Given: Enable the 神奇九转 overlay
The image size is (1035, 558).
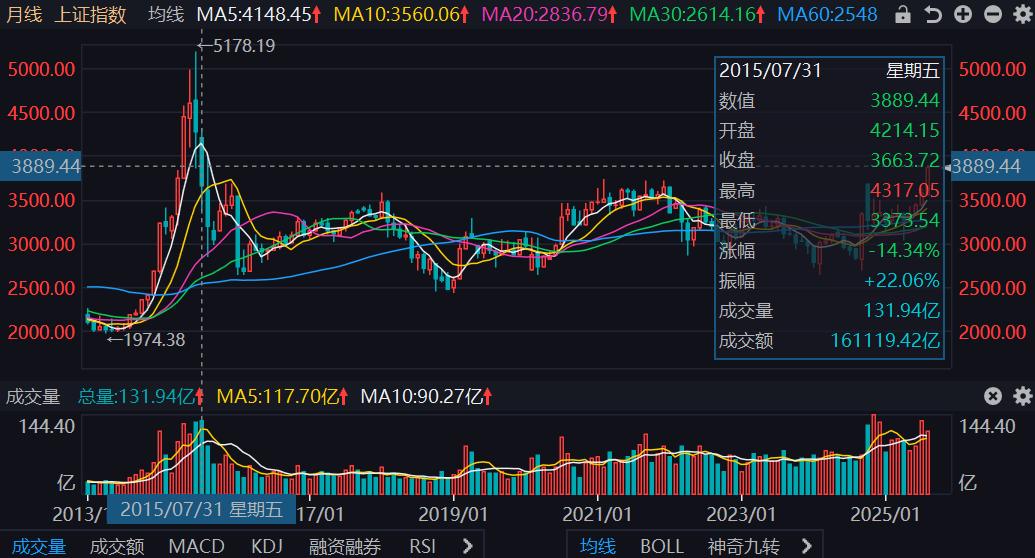Looking at the screenshot, I should coord(743,547).
